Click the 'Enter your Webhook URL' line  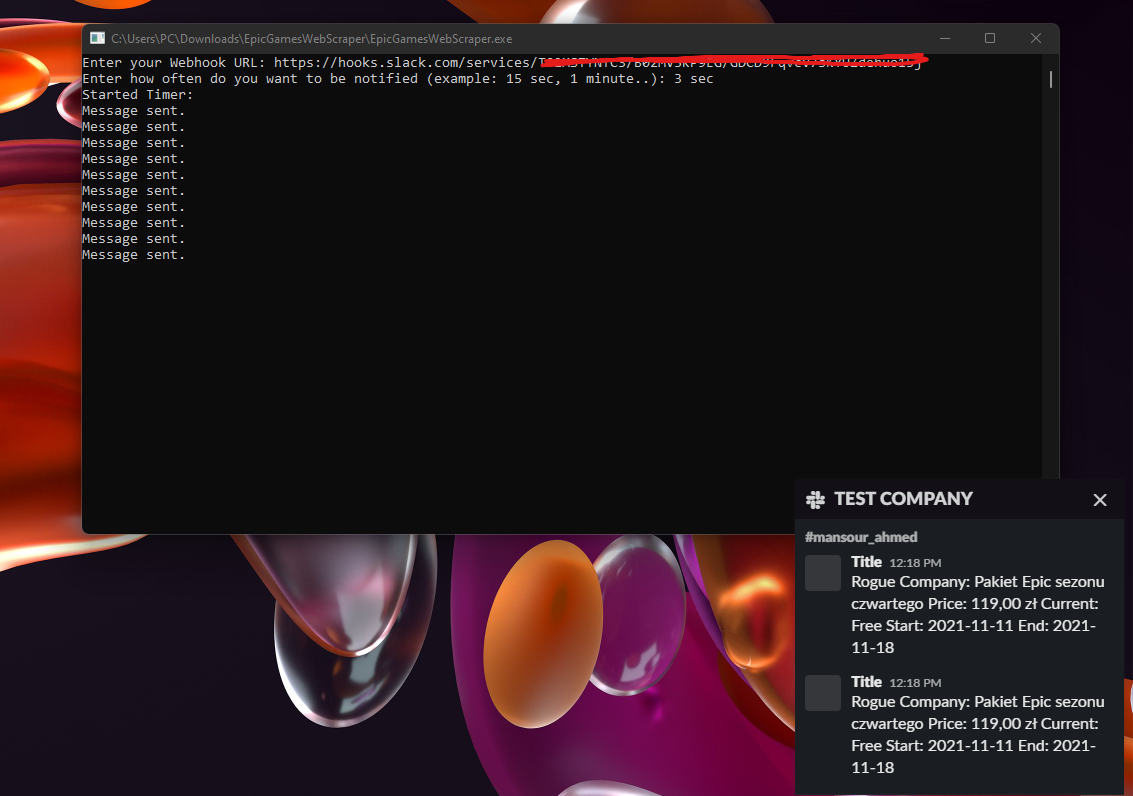[504, 63]
